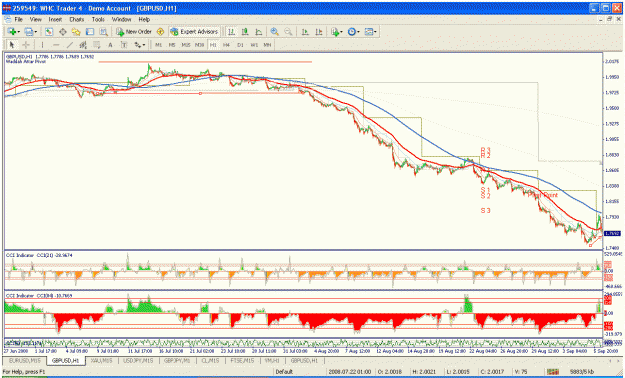Screen dimensions: 625x378
Task: Switch to the YM,H1 chart tab
Action: pyautogui.click(x=272, y=360)
